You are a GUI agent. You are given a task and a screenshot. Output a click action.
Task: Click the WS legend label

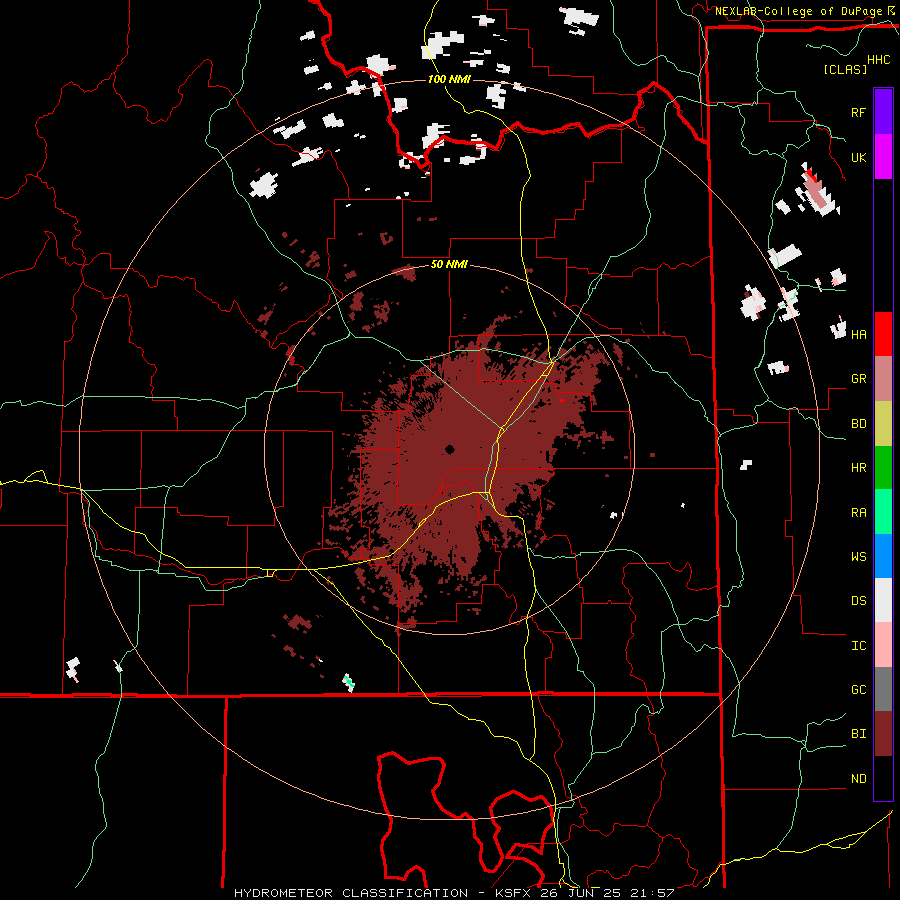click(x=858, y=556)
